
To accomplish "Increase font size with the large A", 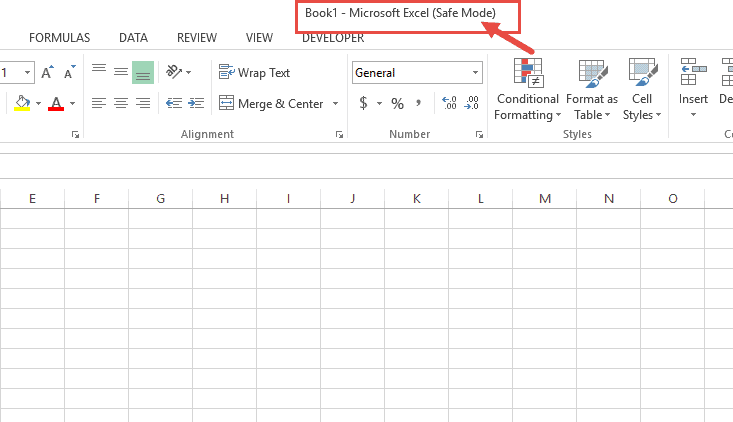I will [47, 72].
